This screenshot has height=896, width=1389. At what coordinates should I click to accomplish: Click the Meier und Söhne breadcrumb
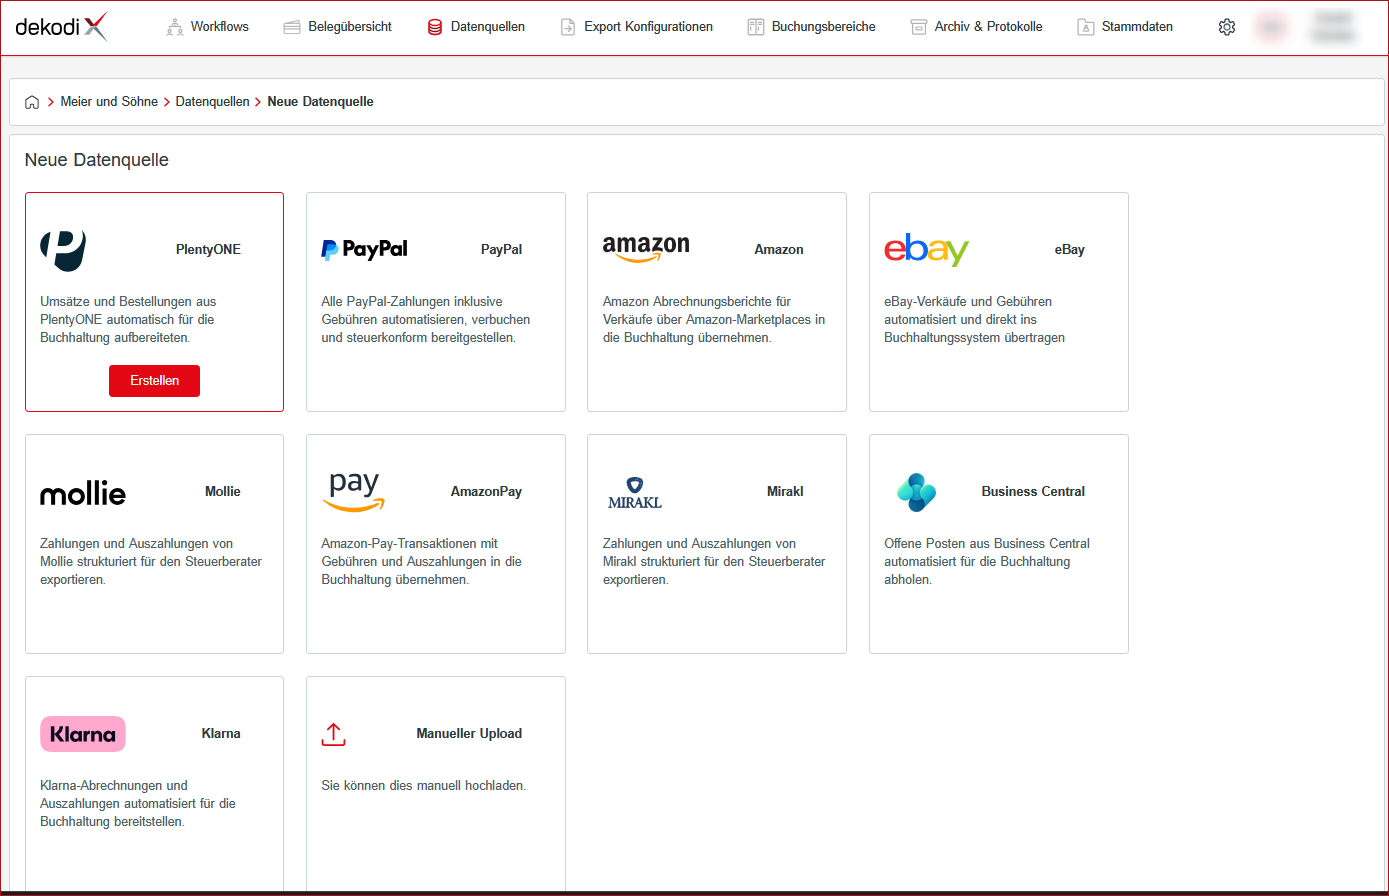pos(109,102)
